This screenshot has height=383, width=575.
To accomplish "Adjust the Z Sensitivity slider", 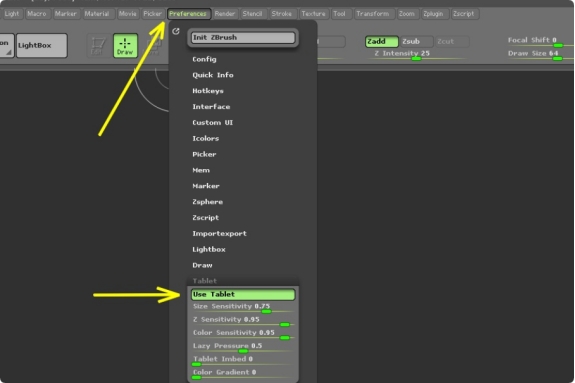I will [243, 321].
